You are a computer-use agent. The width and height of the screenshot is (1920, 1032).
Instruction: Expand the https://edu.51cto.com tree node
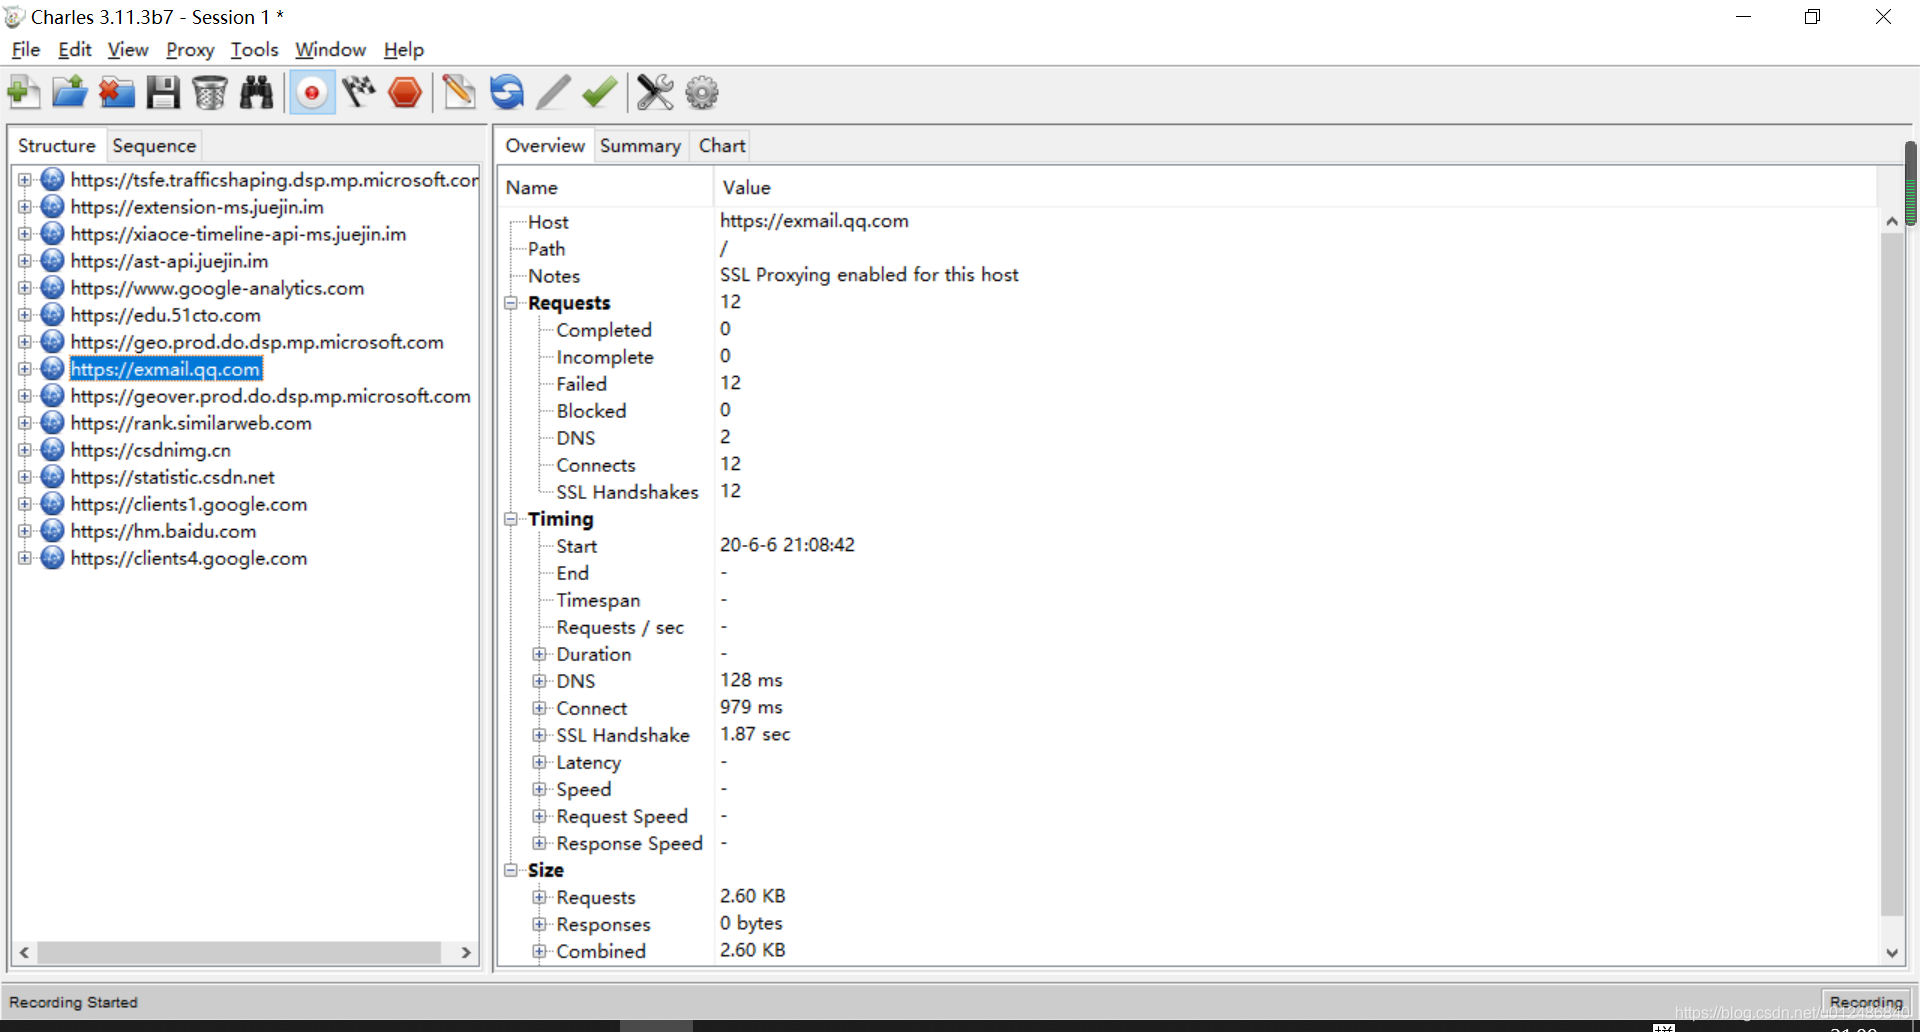pyautogui.click(x=25, y=315)
